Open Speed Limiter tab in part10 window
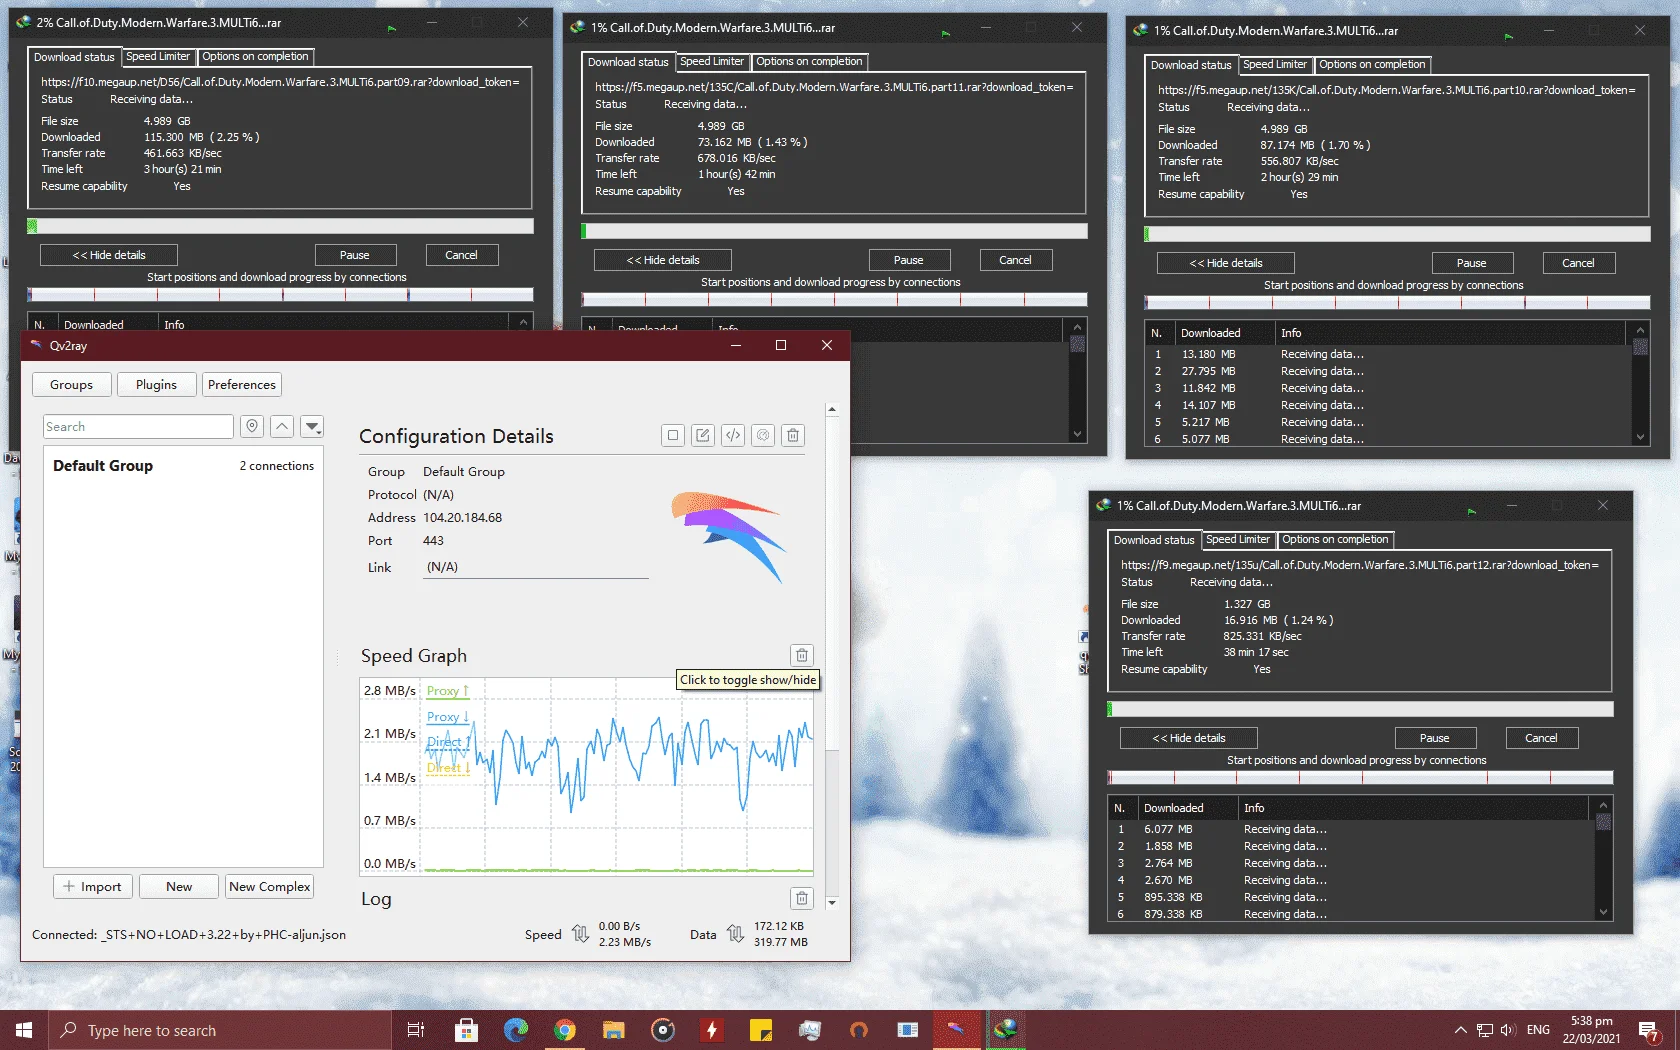This screenshot has height=1050, width=1680. (x=1275, y=65)
